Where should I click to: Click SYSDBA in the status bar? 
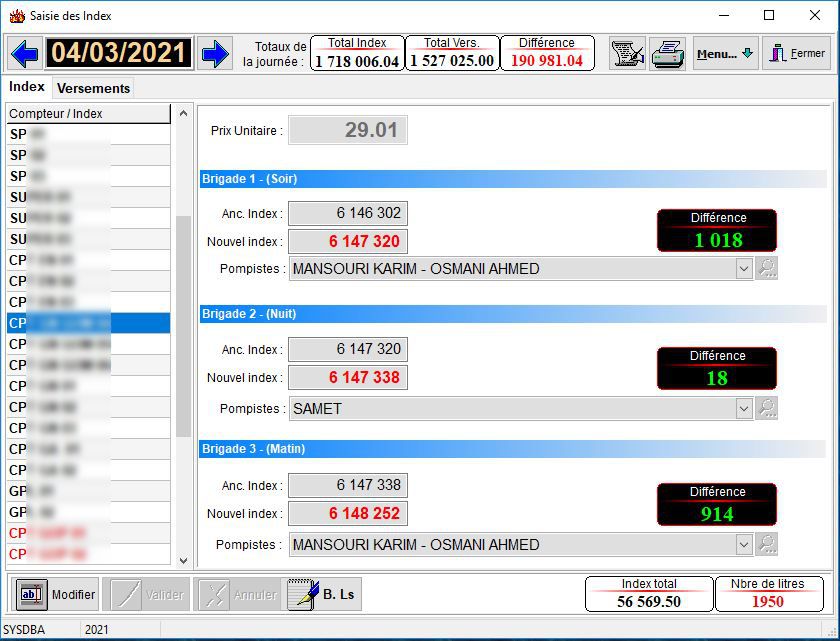point(24,630)
